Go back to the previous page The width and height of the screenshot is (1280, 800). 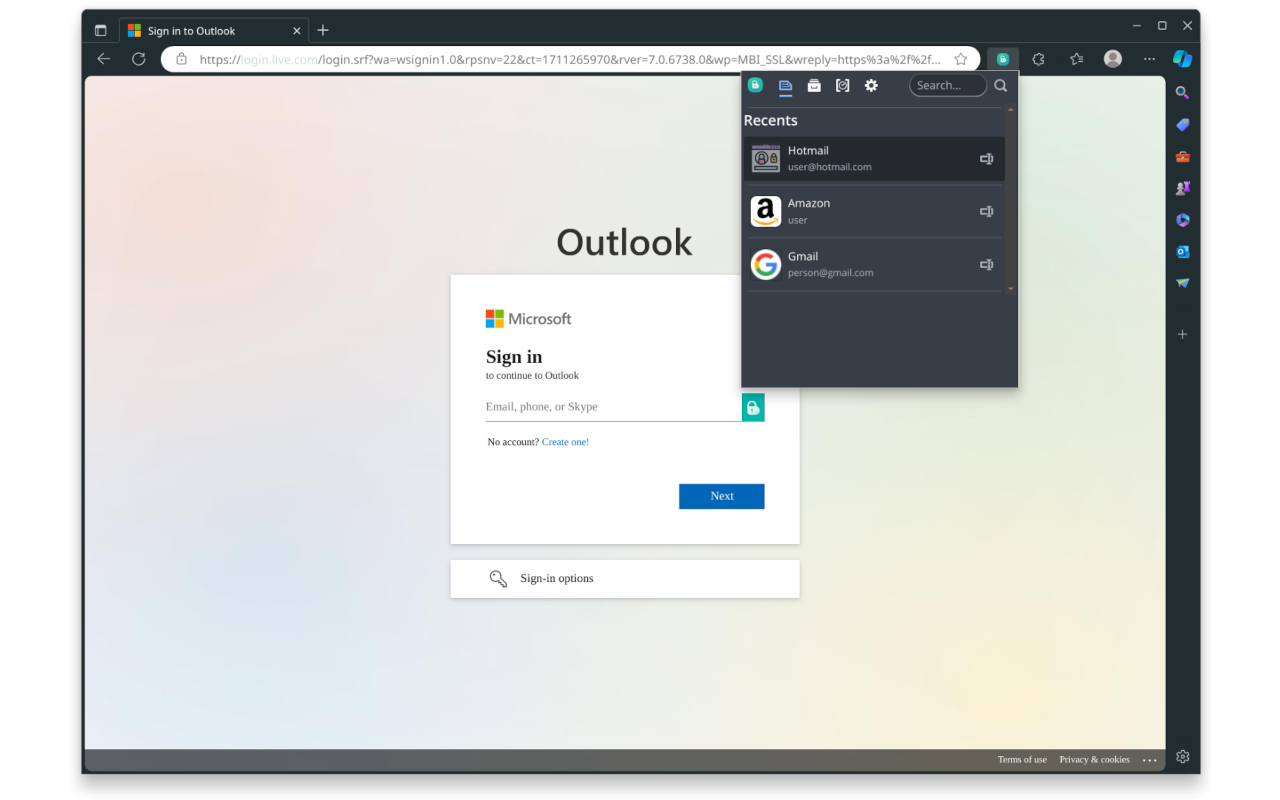(103, 59)
